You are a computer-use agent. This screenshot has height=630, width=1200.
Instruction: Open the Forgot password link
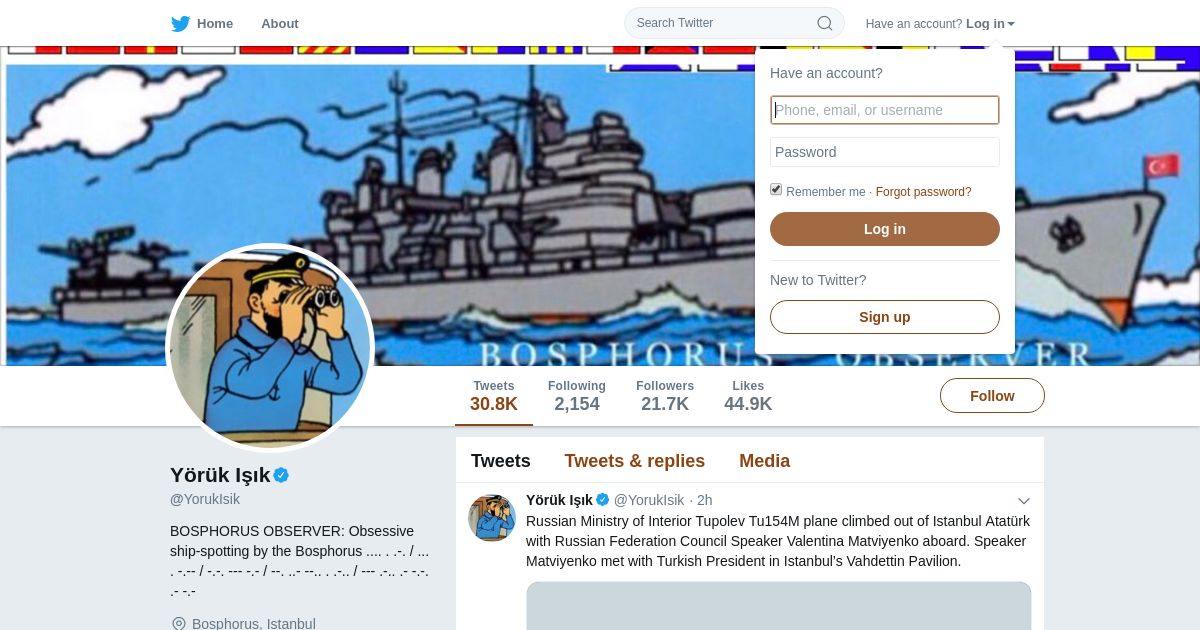[924, 192]
